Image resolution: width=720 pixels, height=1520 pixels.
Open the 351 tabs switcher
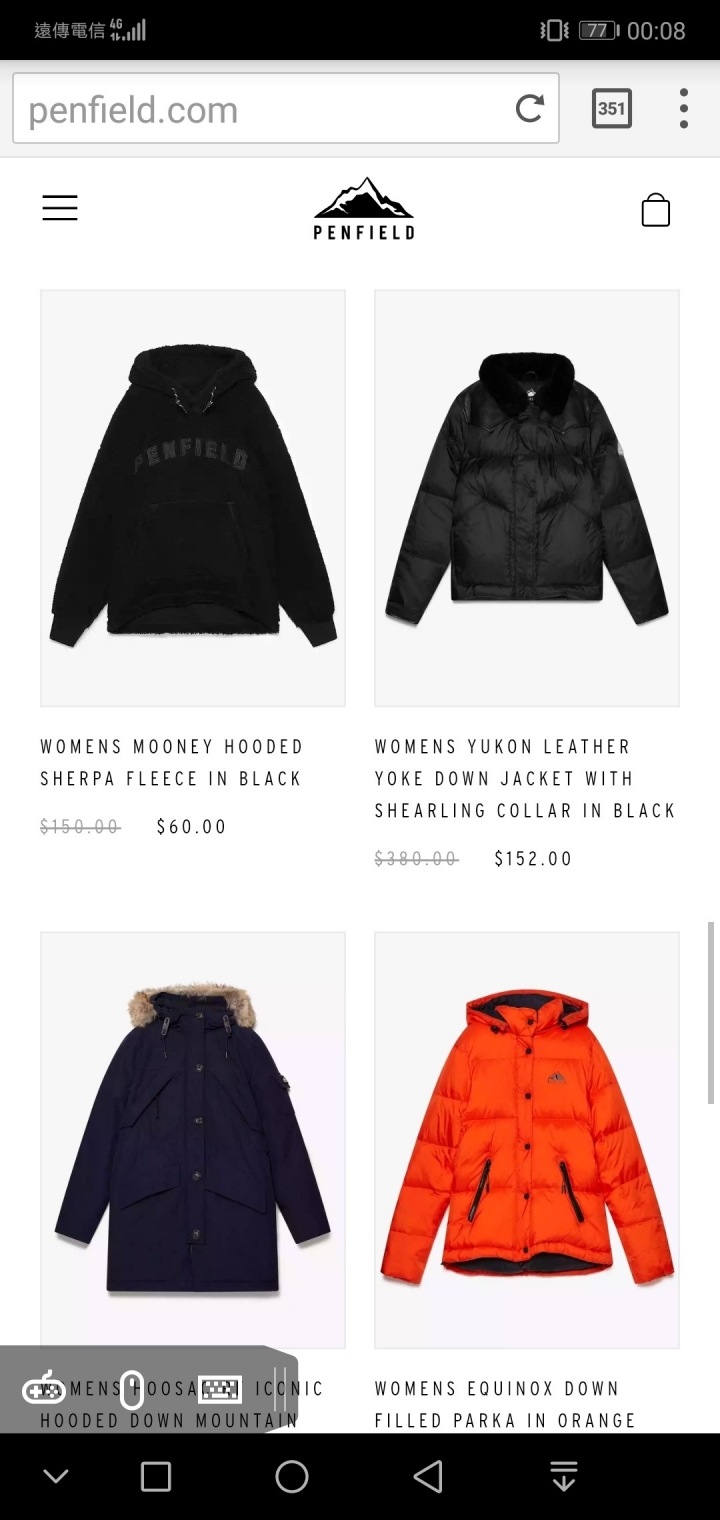[611, 108]
